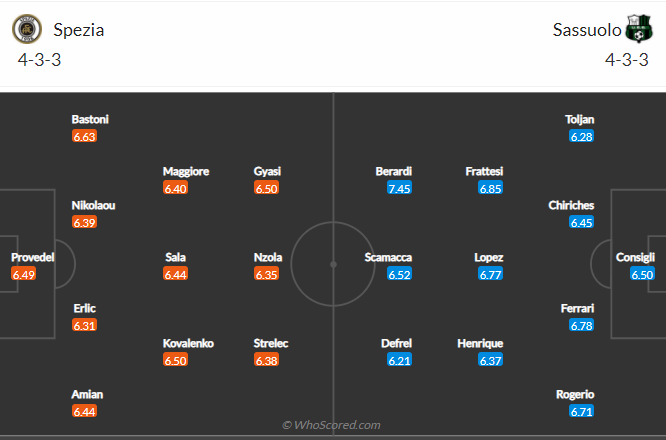Select Bastoni's 6.63 rating badge
The width and height of the screenshot is (666, 440).
(84, 136)
